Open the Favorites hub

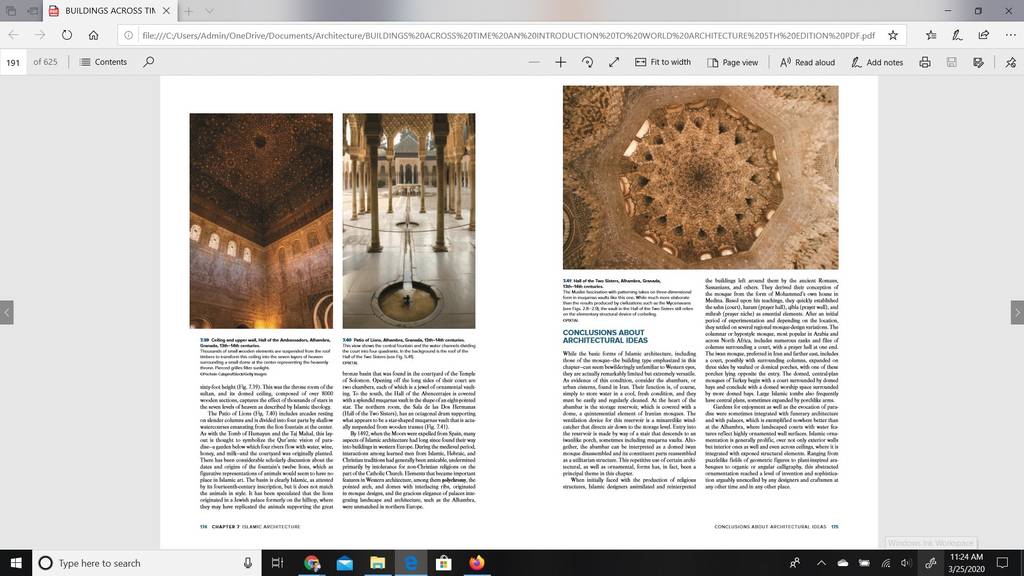pos(931,35)
